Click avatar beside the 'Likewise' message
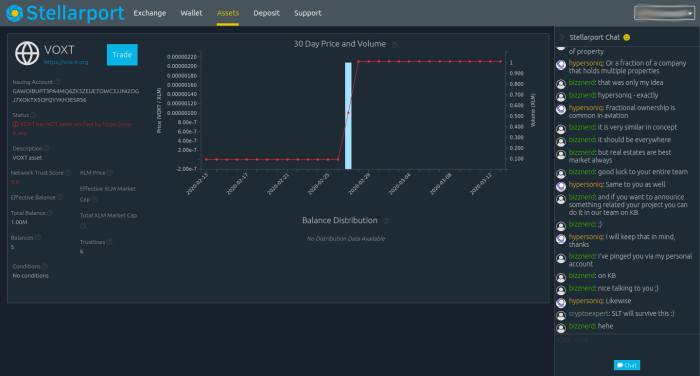 pyautogui.click(x=561, y=303)
